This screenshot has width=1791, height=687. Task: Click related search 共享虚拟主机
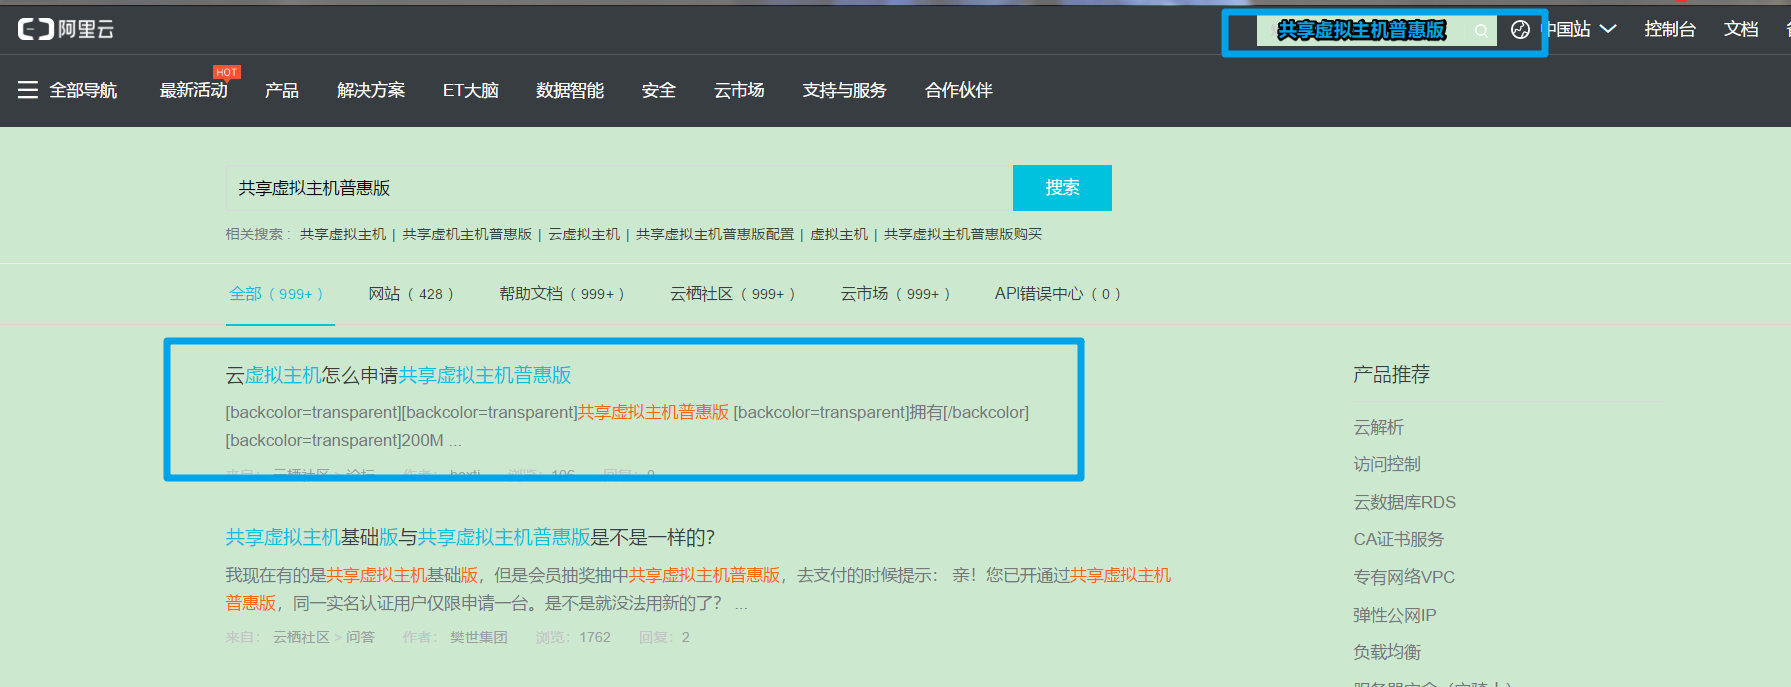pos(343,234)
